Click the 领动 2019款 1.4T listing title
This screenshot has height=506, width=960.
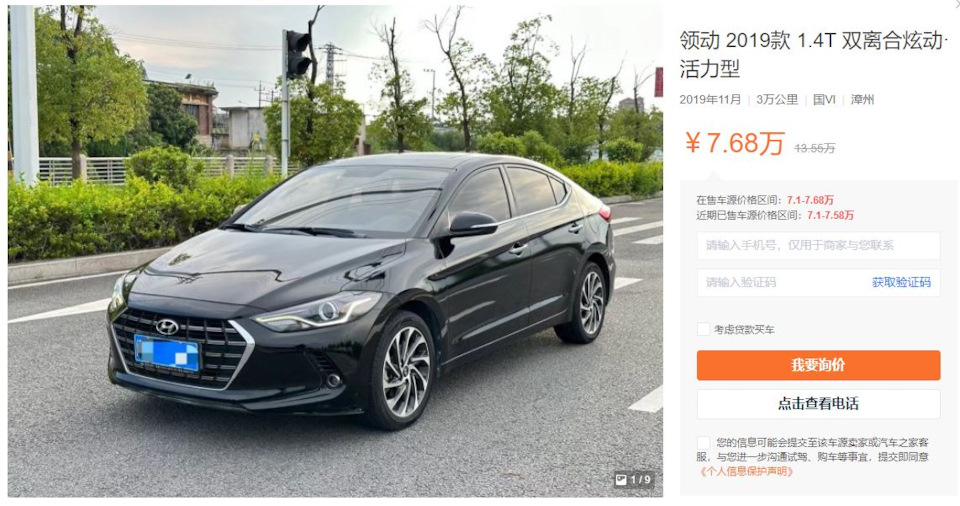[x=813, y=55]
